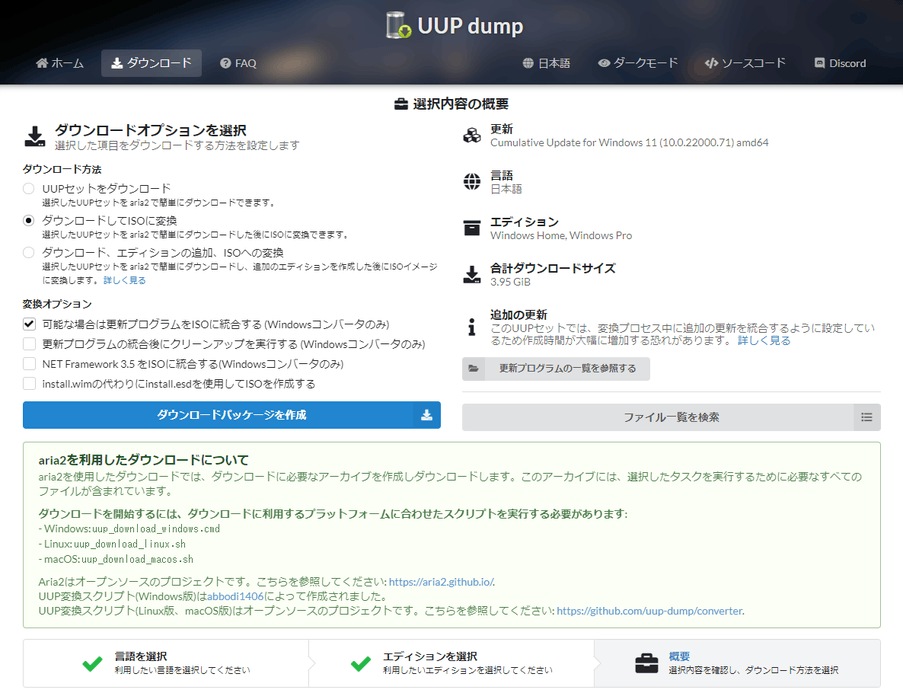This screenshot has width=903, height=693.
Task: Click the ダウンロード方法 heading
Action: click(62, 169)
